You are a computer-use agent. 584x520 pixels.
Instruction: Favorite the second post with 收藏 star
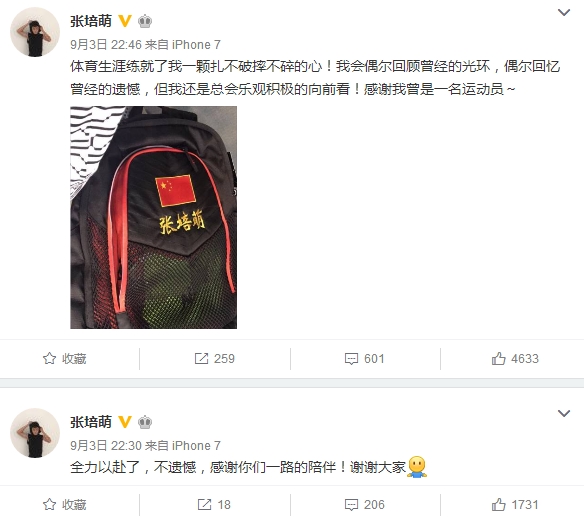click(x=64, y=505)
